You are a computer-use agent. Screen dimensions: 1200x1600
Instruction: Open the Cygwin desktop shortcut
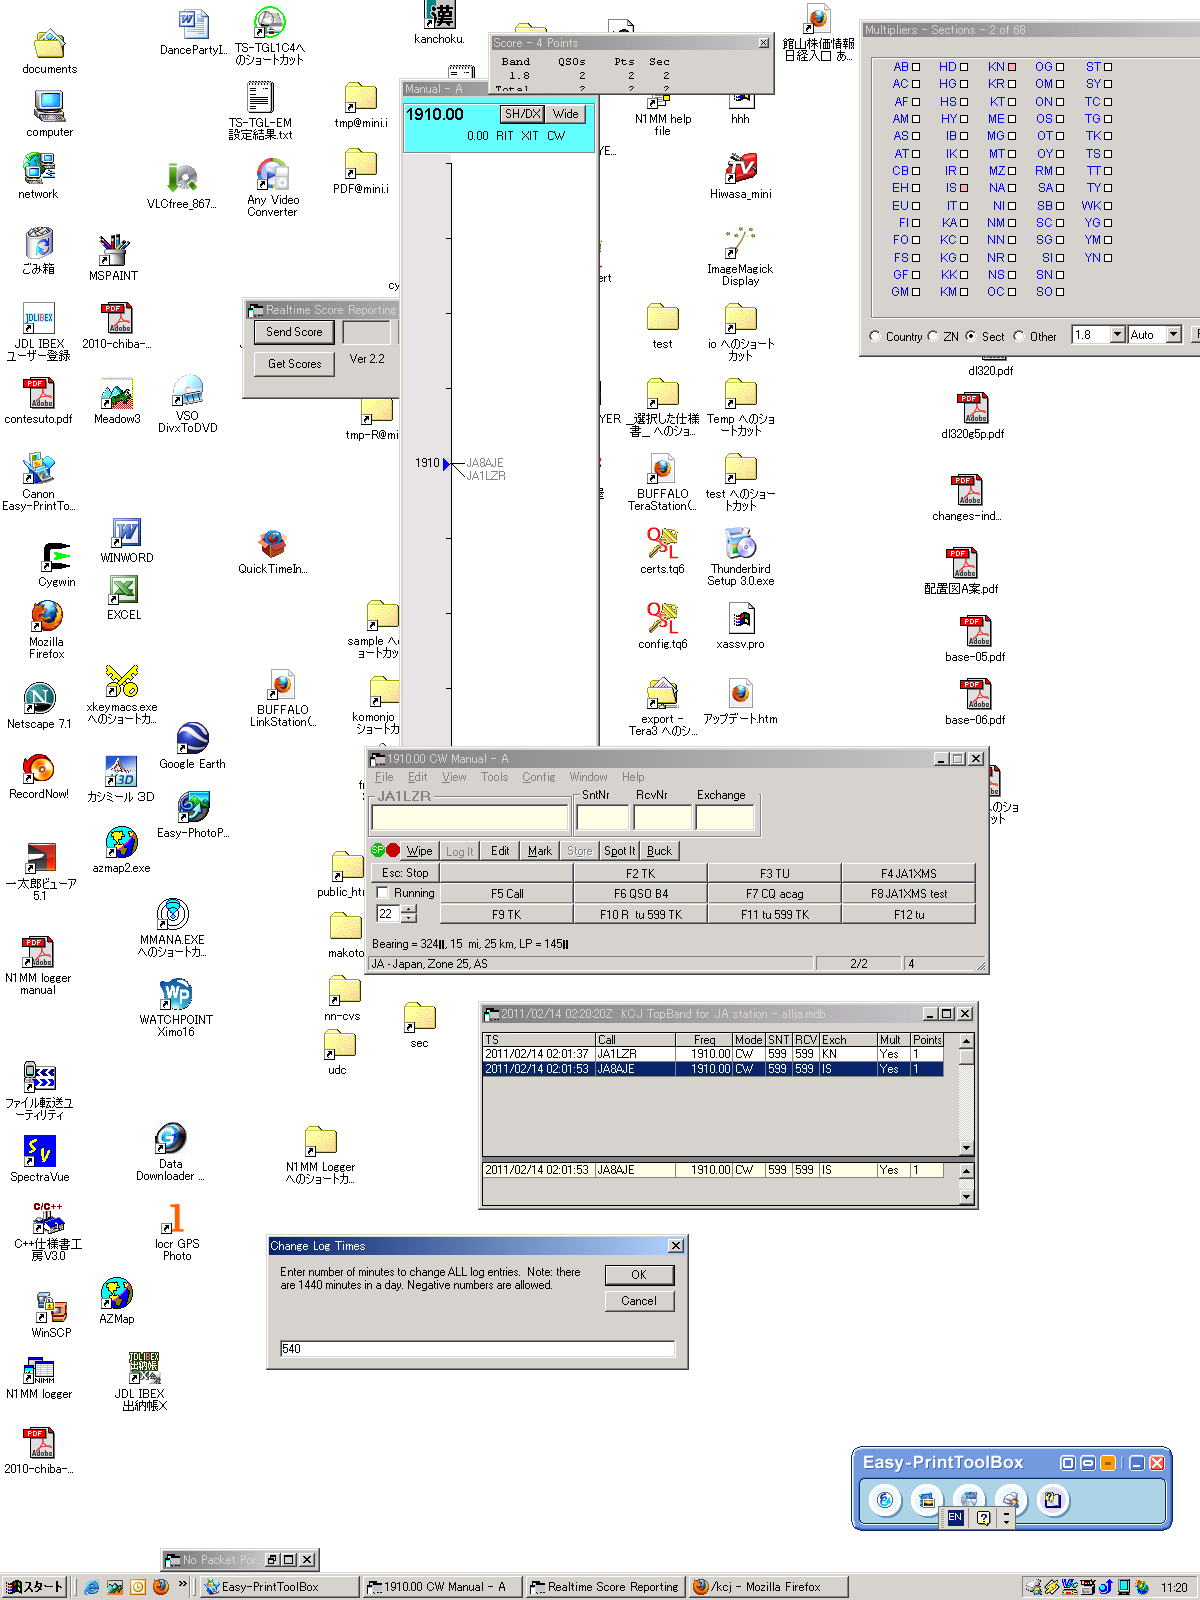pos(56,556)
